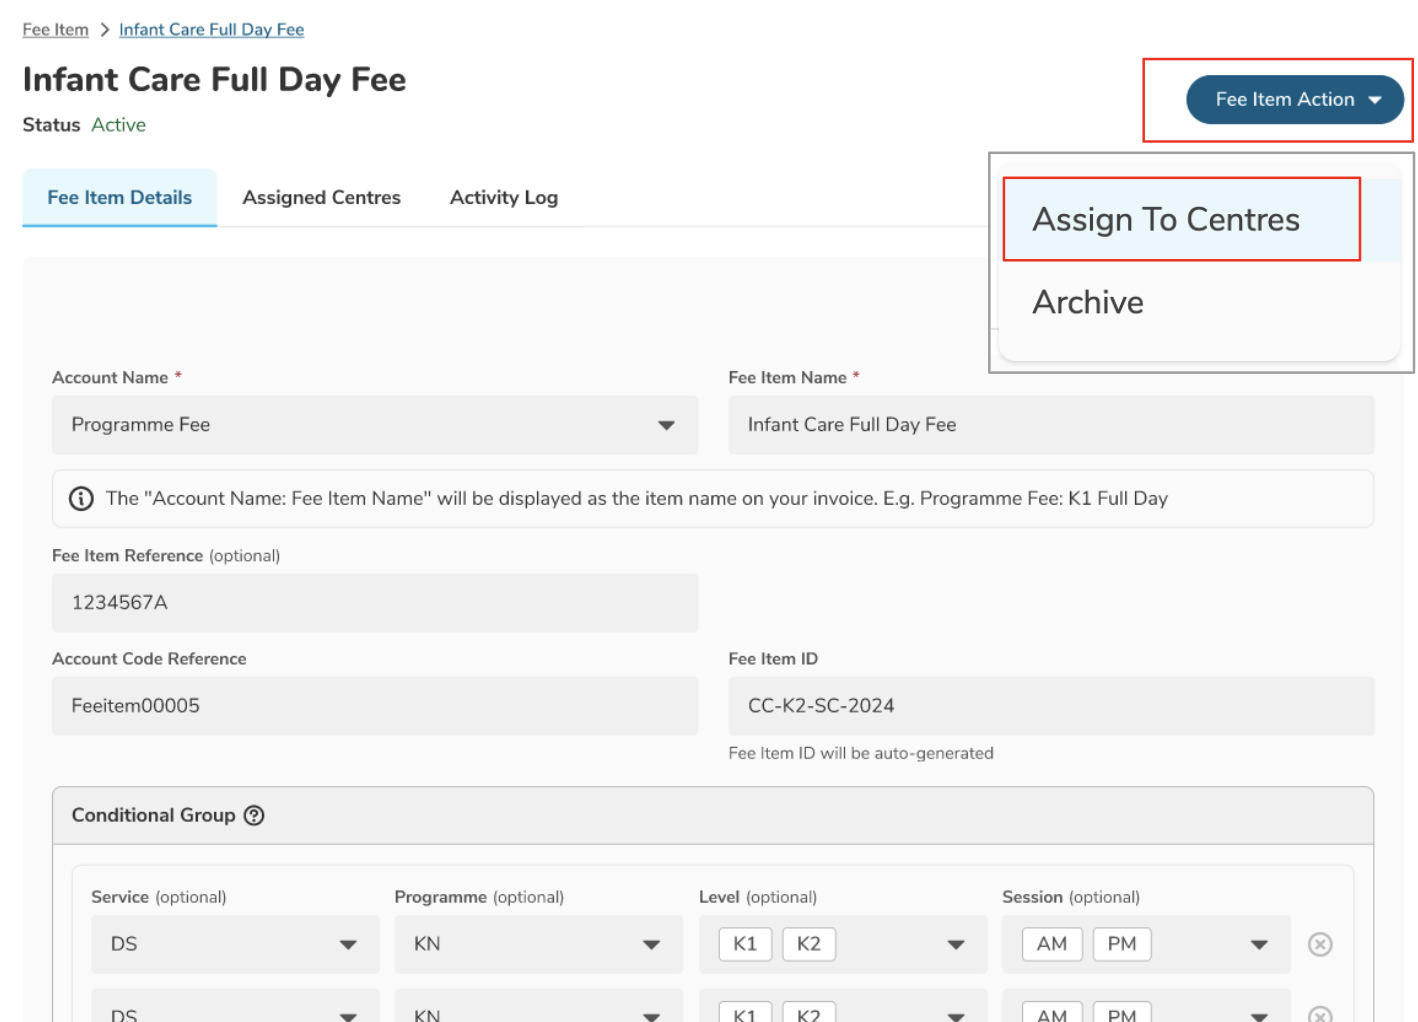Click the Infant Care Full Day Fee breadcrumb
This screenshot has height=1022, width=1418.
pos(211,30)
